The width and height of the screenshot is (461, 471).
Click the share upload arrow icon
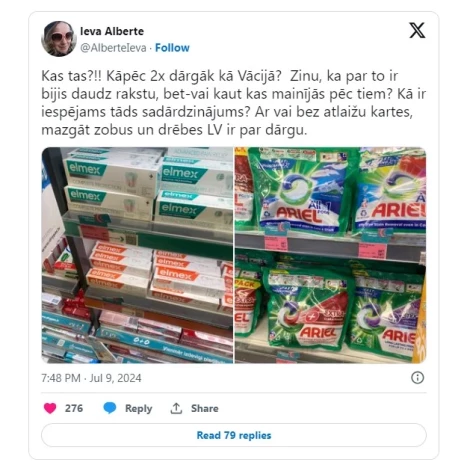tap(176, 408)
